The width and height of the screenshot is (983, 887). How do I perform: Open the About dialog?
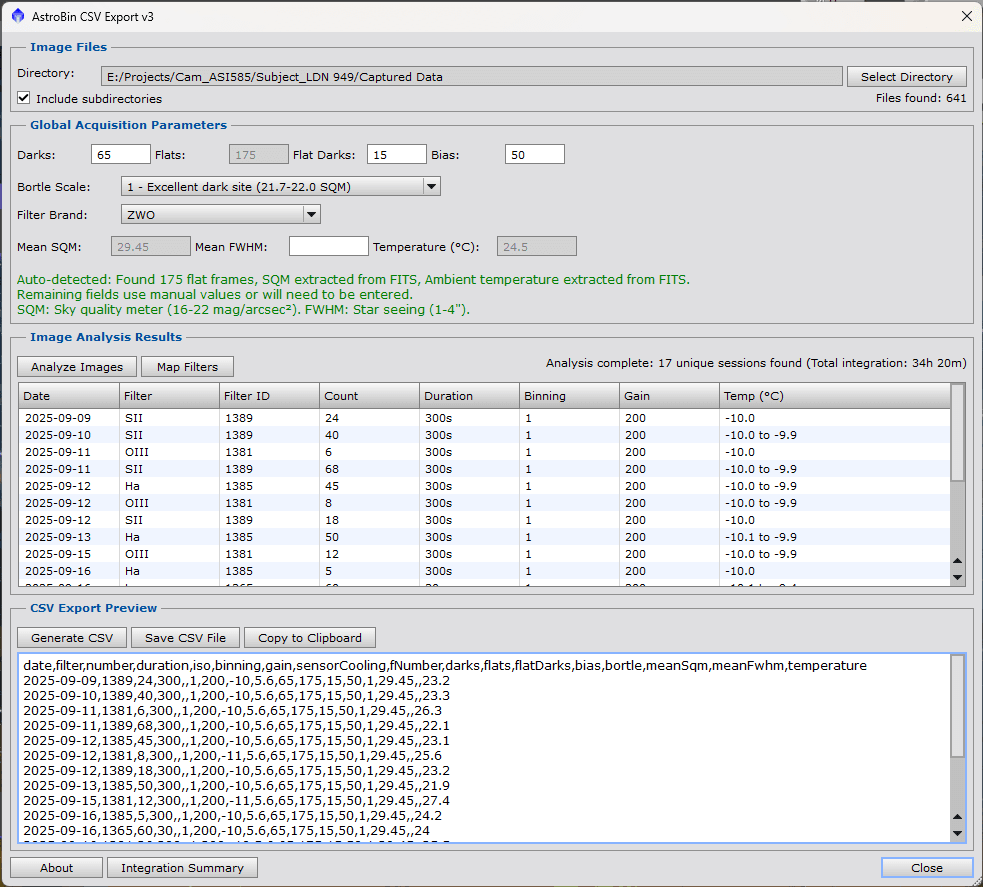(x=56, y=867)
